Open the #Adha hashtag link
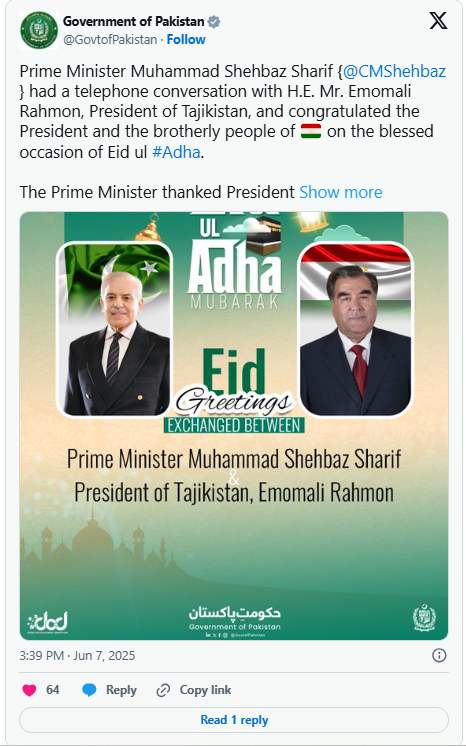 (176, 152)
